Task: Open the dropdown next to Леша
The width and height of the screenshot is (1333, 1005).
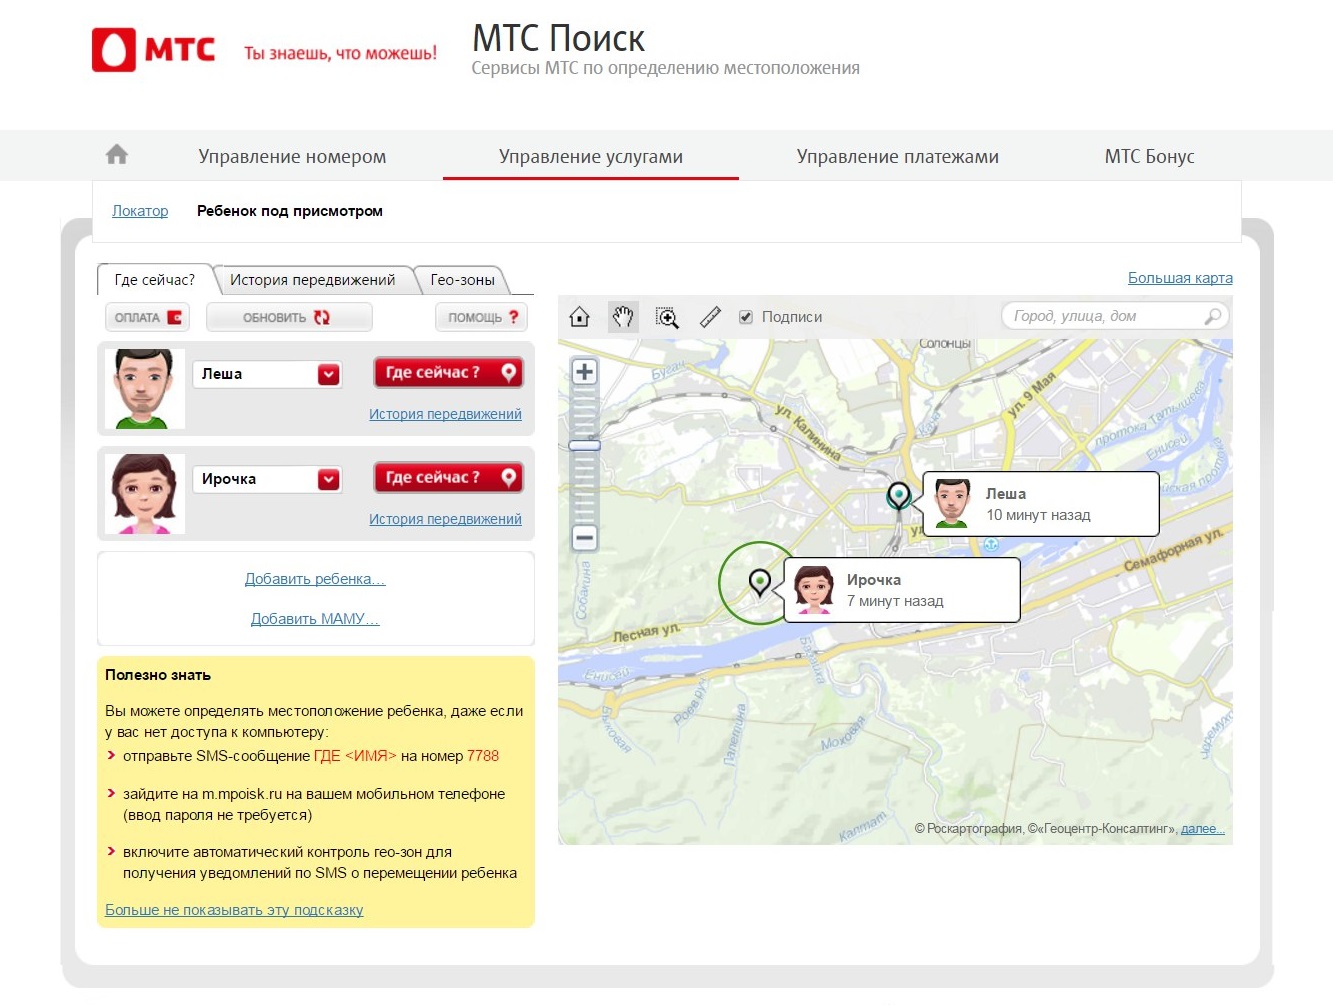Action: tap(329, 374)
